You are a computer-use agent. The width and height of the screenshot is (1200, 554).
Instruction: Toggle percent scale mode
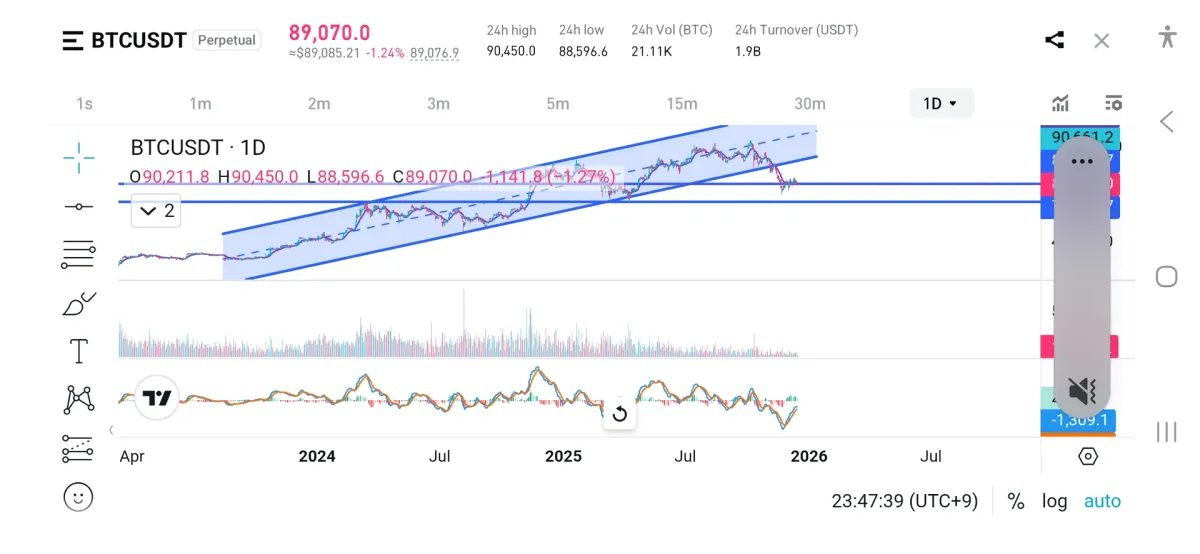click(x=1016, y=501)
